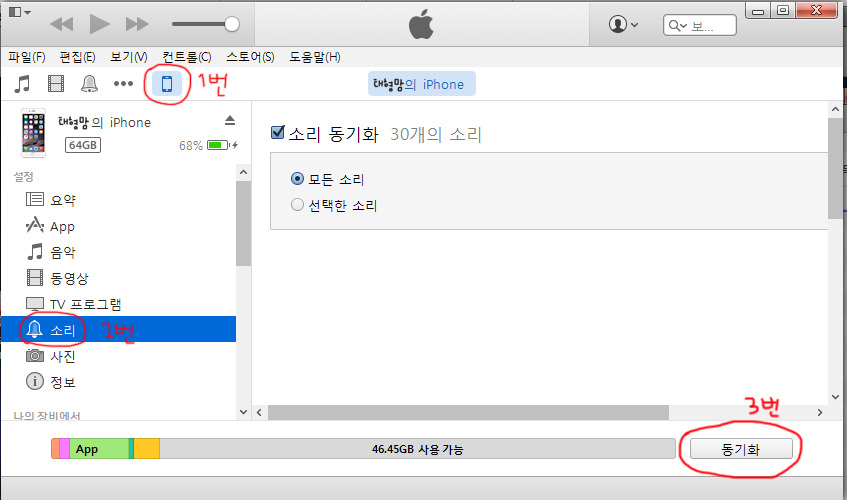Screen dimensions: 847x500
Task: Click the main pane scroll-up arrow
Action: click(x=835, y=110)
